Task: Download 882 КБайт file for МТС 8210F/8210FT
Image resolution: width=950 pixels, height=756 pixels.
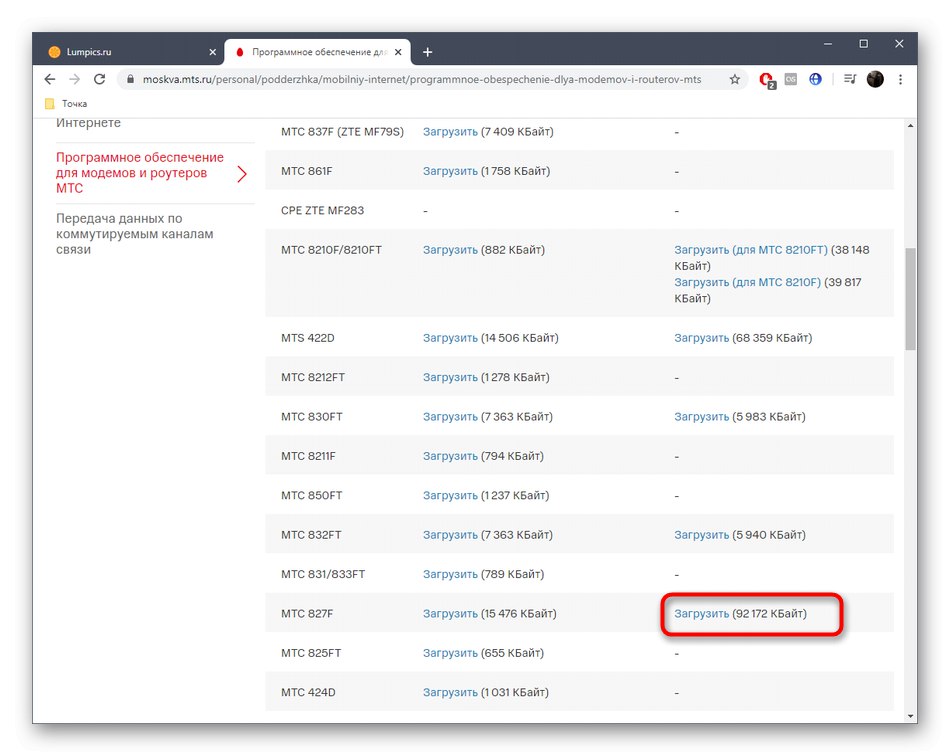Action: [x=450, y=250]
